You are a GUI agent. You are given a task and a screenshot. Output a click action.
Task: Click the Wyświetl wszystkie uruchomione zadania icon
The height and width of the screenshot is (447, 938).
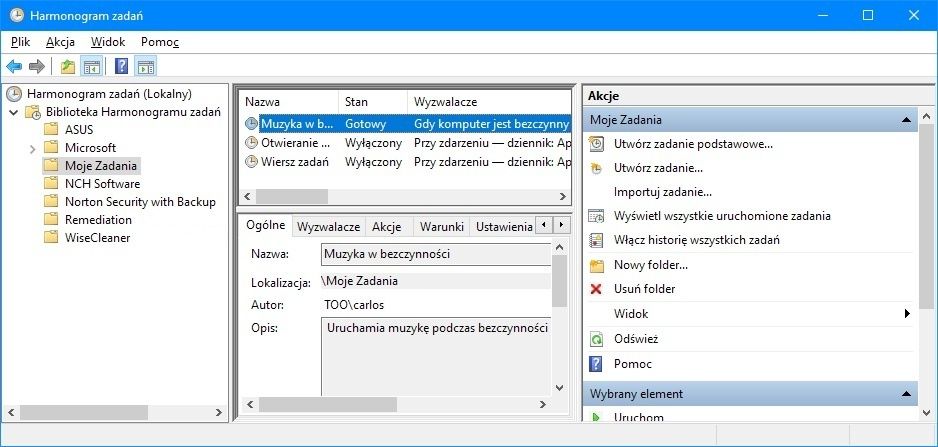(x=596, y=216)
